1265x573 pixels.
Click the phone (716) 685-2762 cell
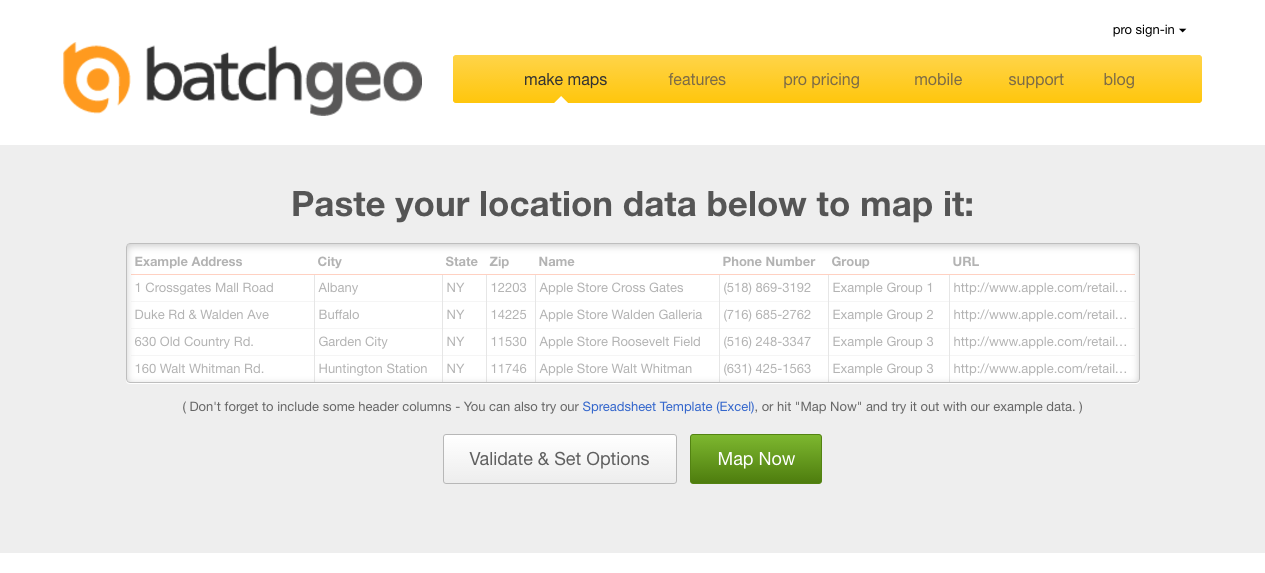[x=774, y=315]
